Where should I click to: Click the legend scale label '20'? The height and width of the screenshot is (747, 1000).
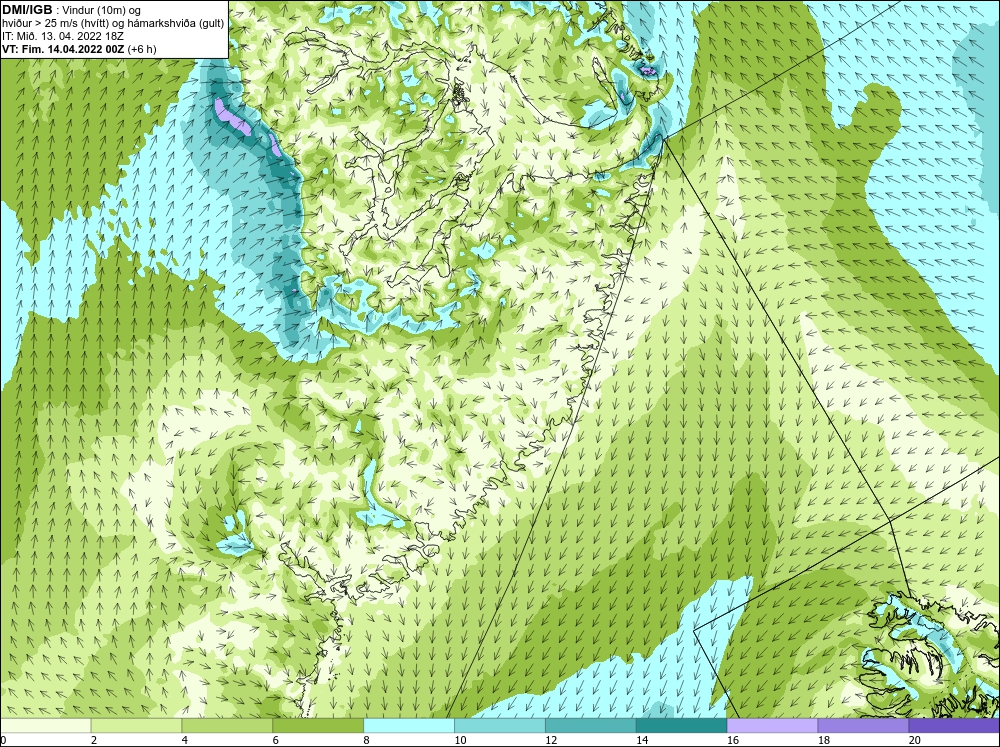pos(915,740)
